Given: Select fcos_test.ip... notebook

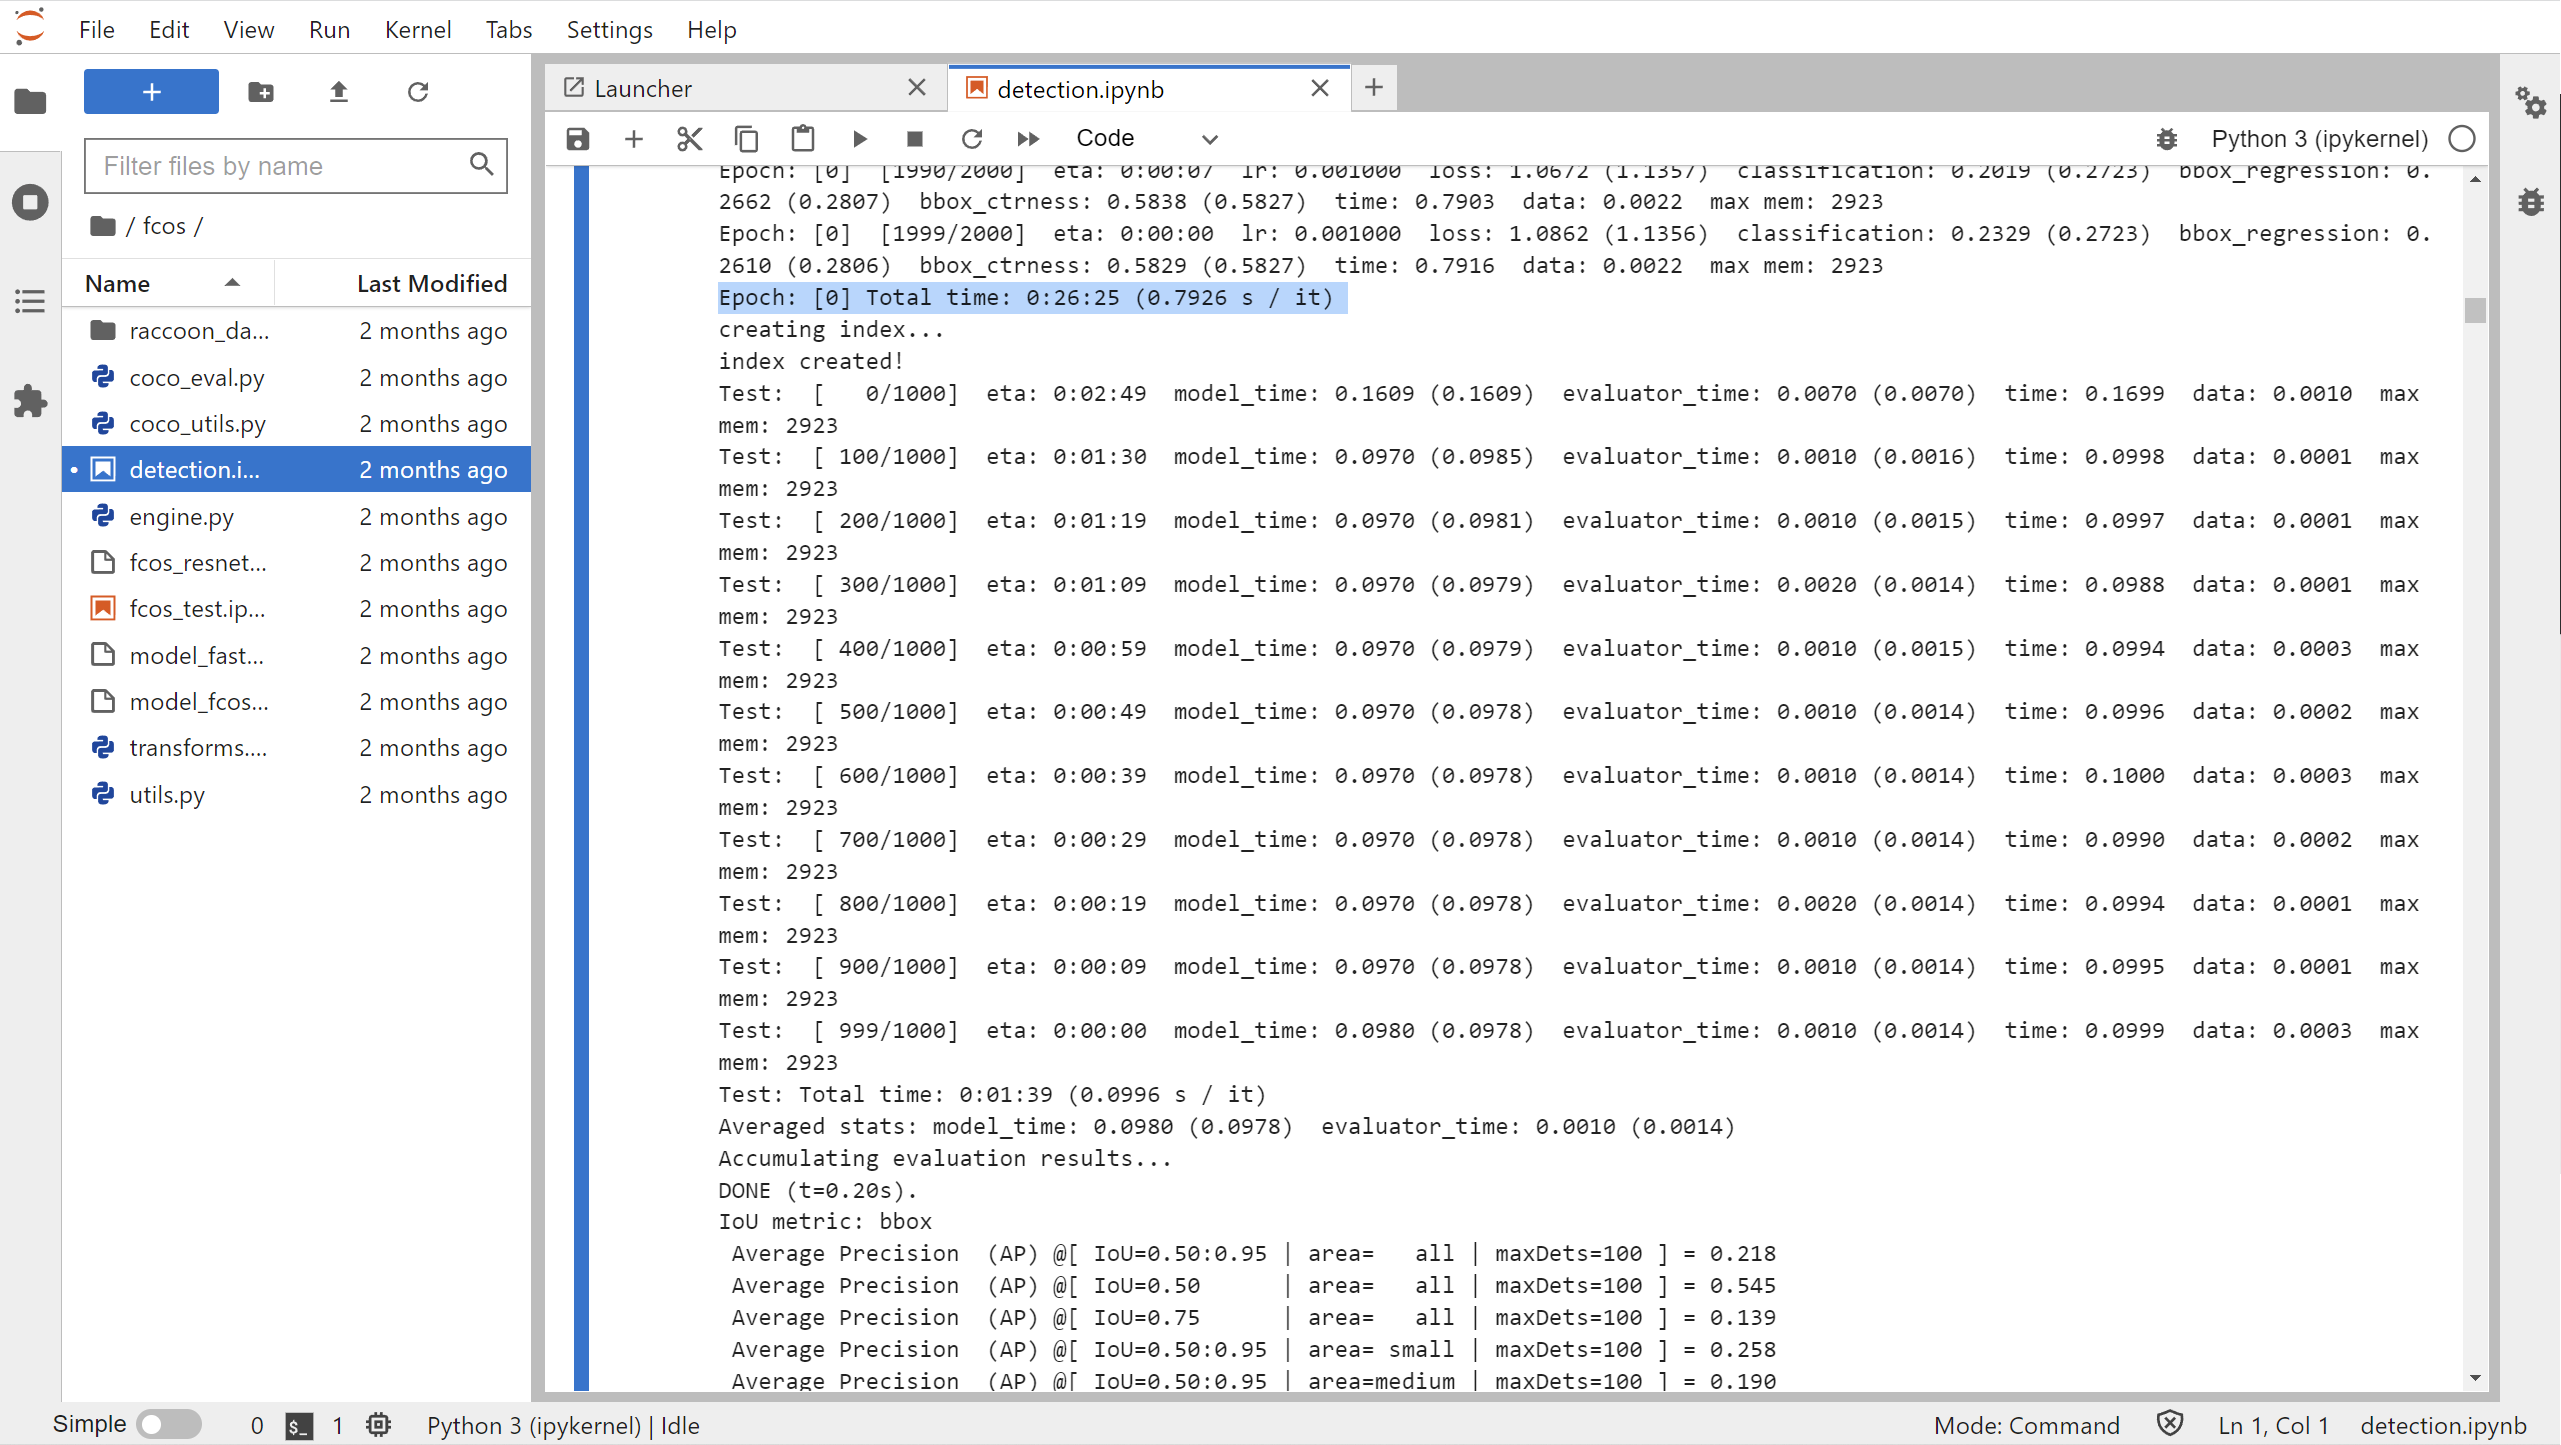Looking at the screenshot, I should coord(297,608).
